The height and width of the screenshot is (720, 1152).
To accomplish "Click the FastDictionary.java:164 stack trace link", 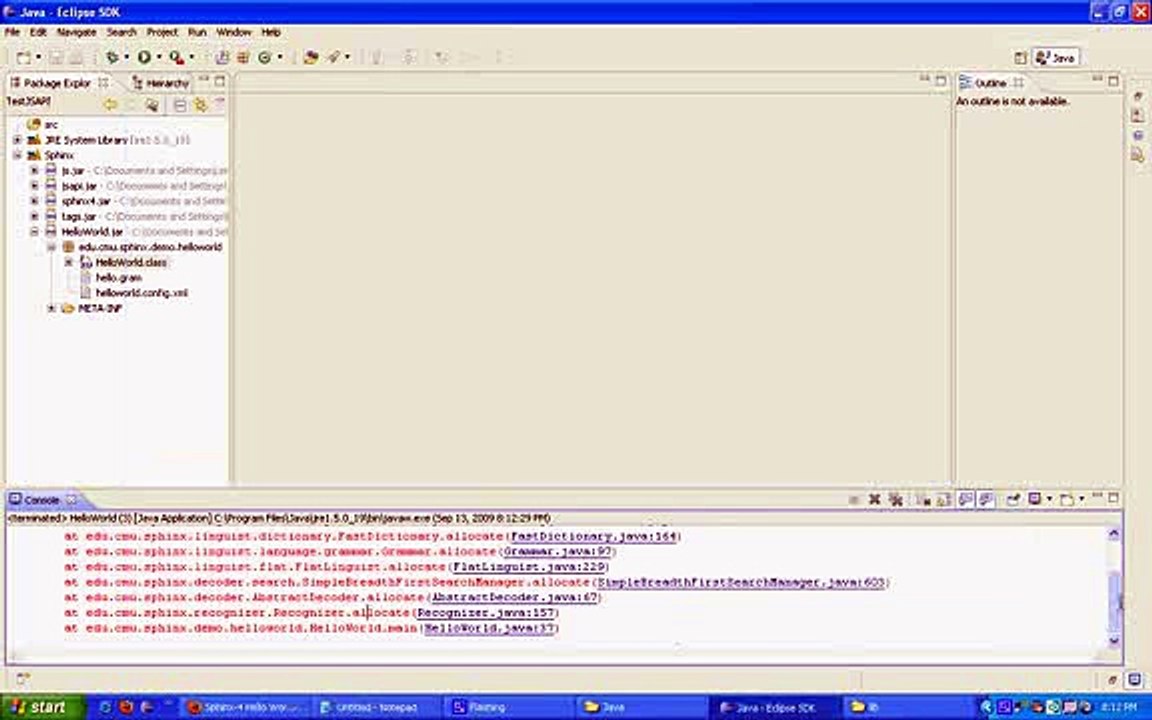I will (x=593, y=536).
